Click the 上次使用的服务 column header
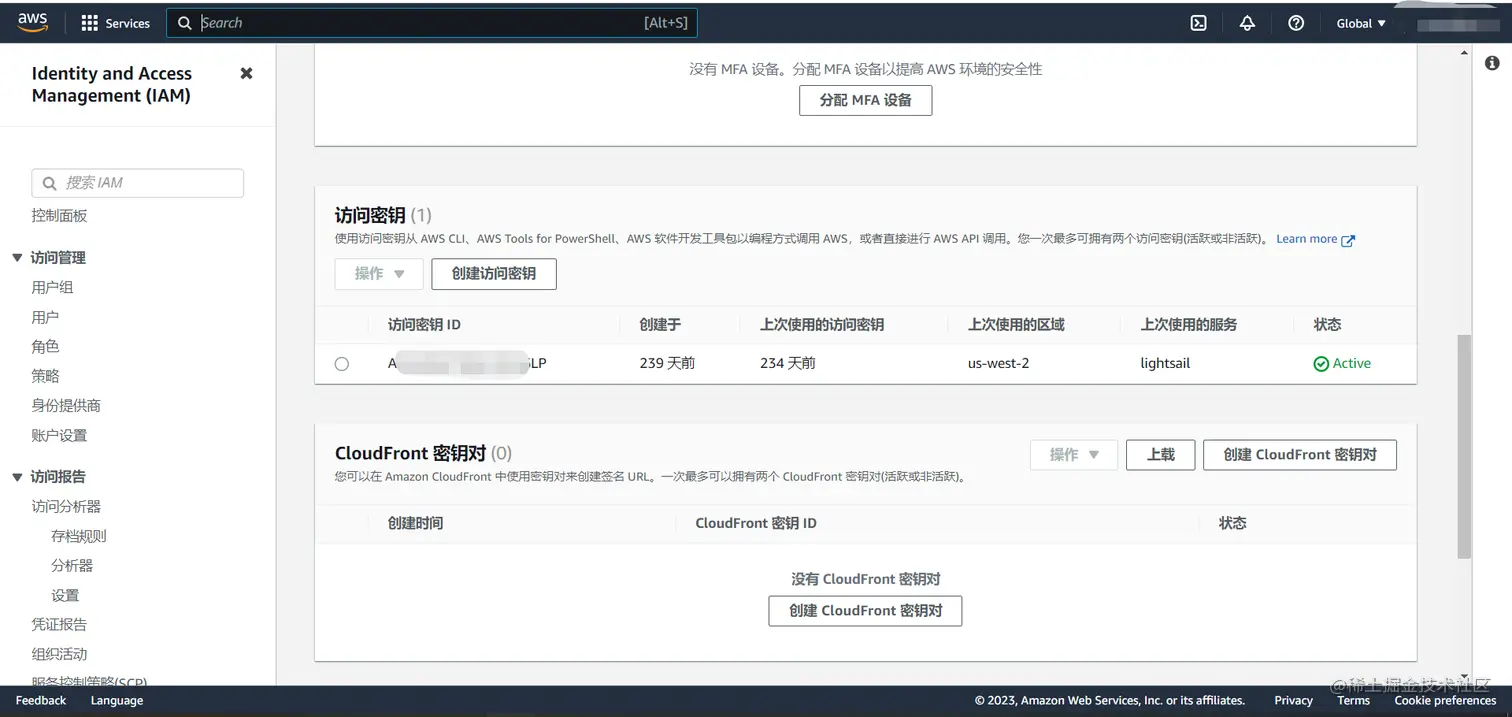Screen dimensions: 1512x717 1189,325
